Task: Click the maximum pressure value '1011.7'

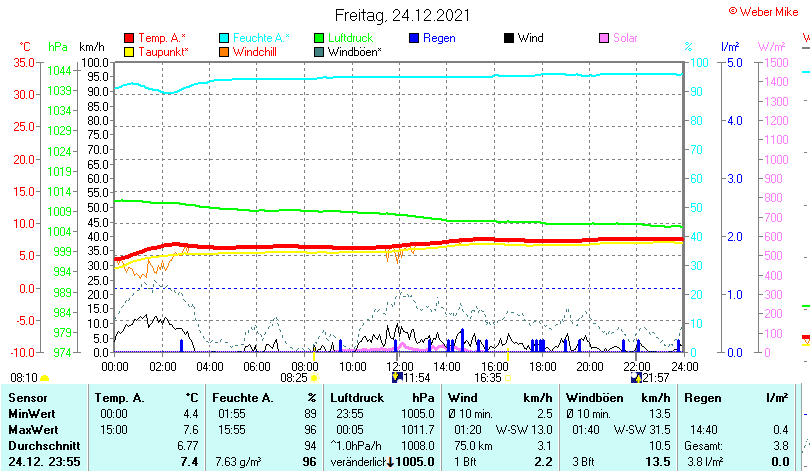Action: (418, 430)
